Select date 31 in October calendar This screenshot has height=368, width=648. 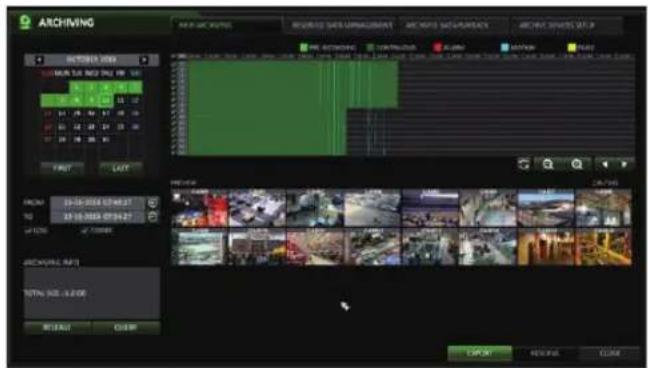(x=106, y=140)
